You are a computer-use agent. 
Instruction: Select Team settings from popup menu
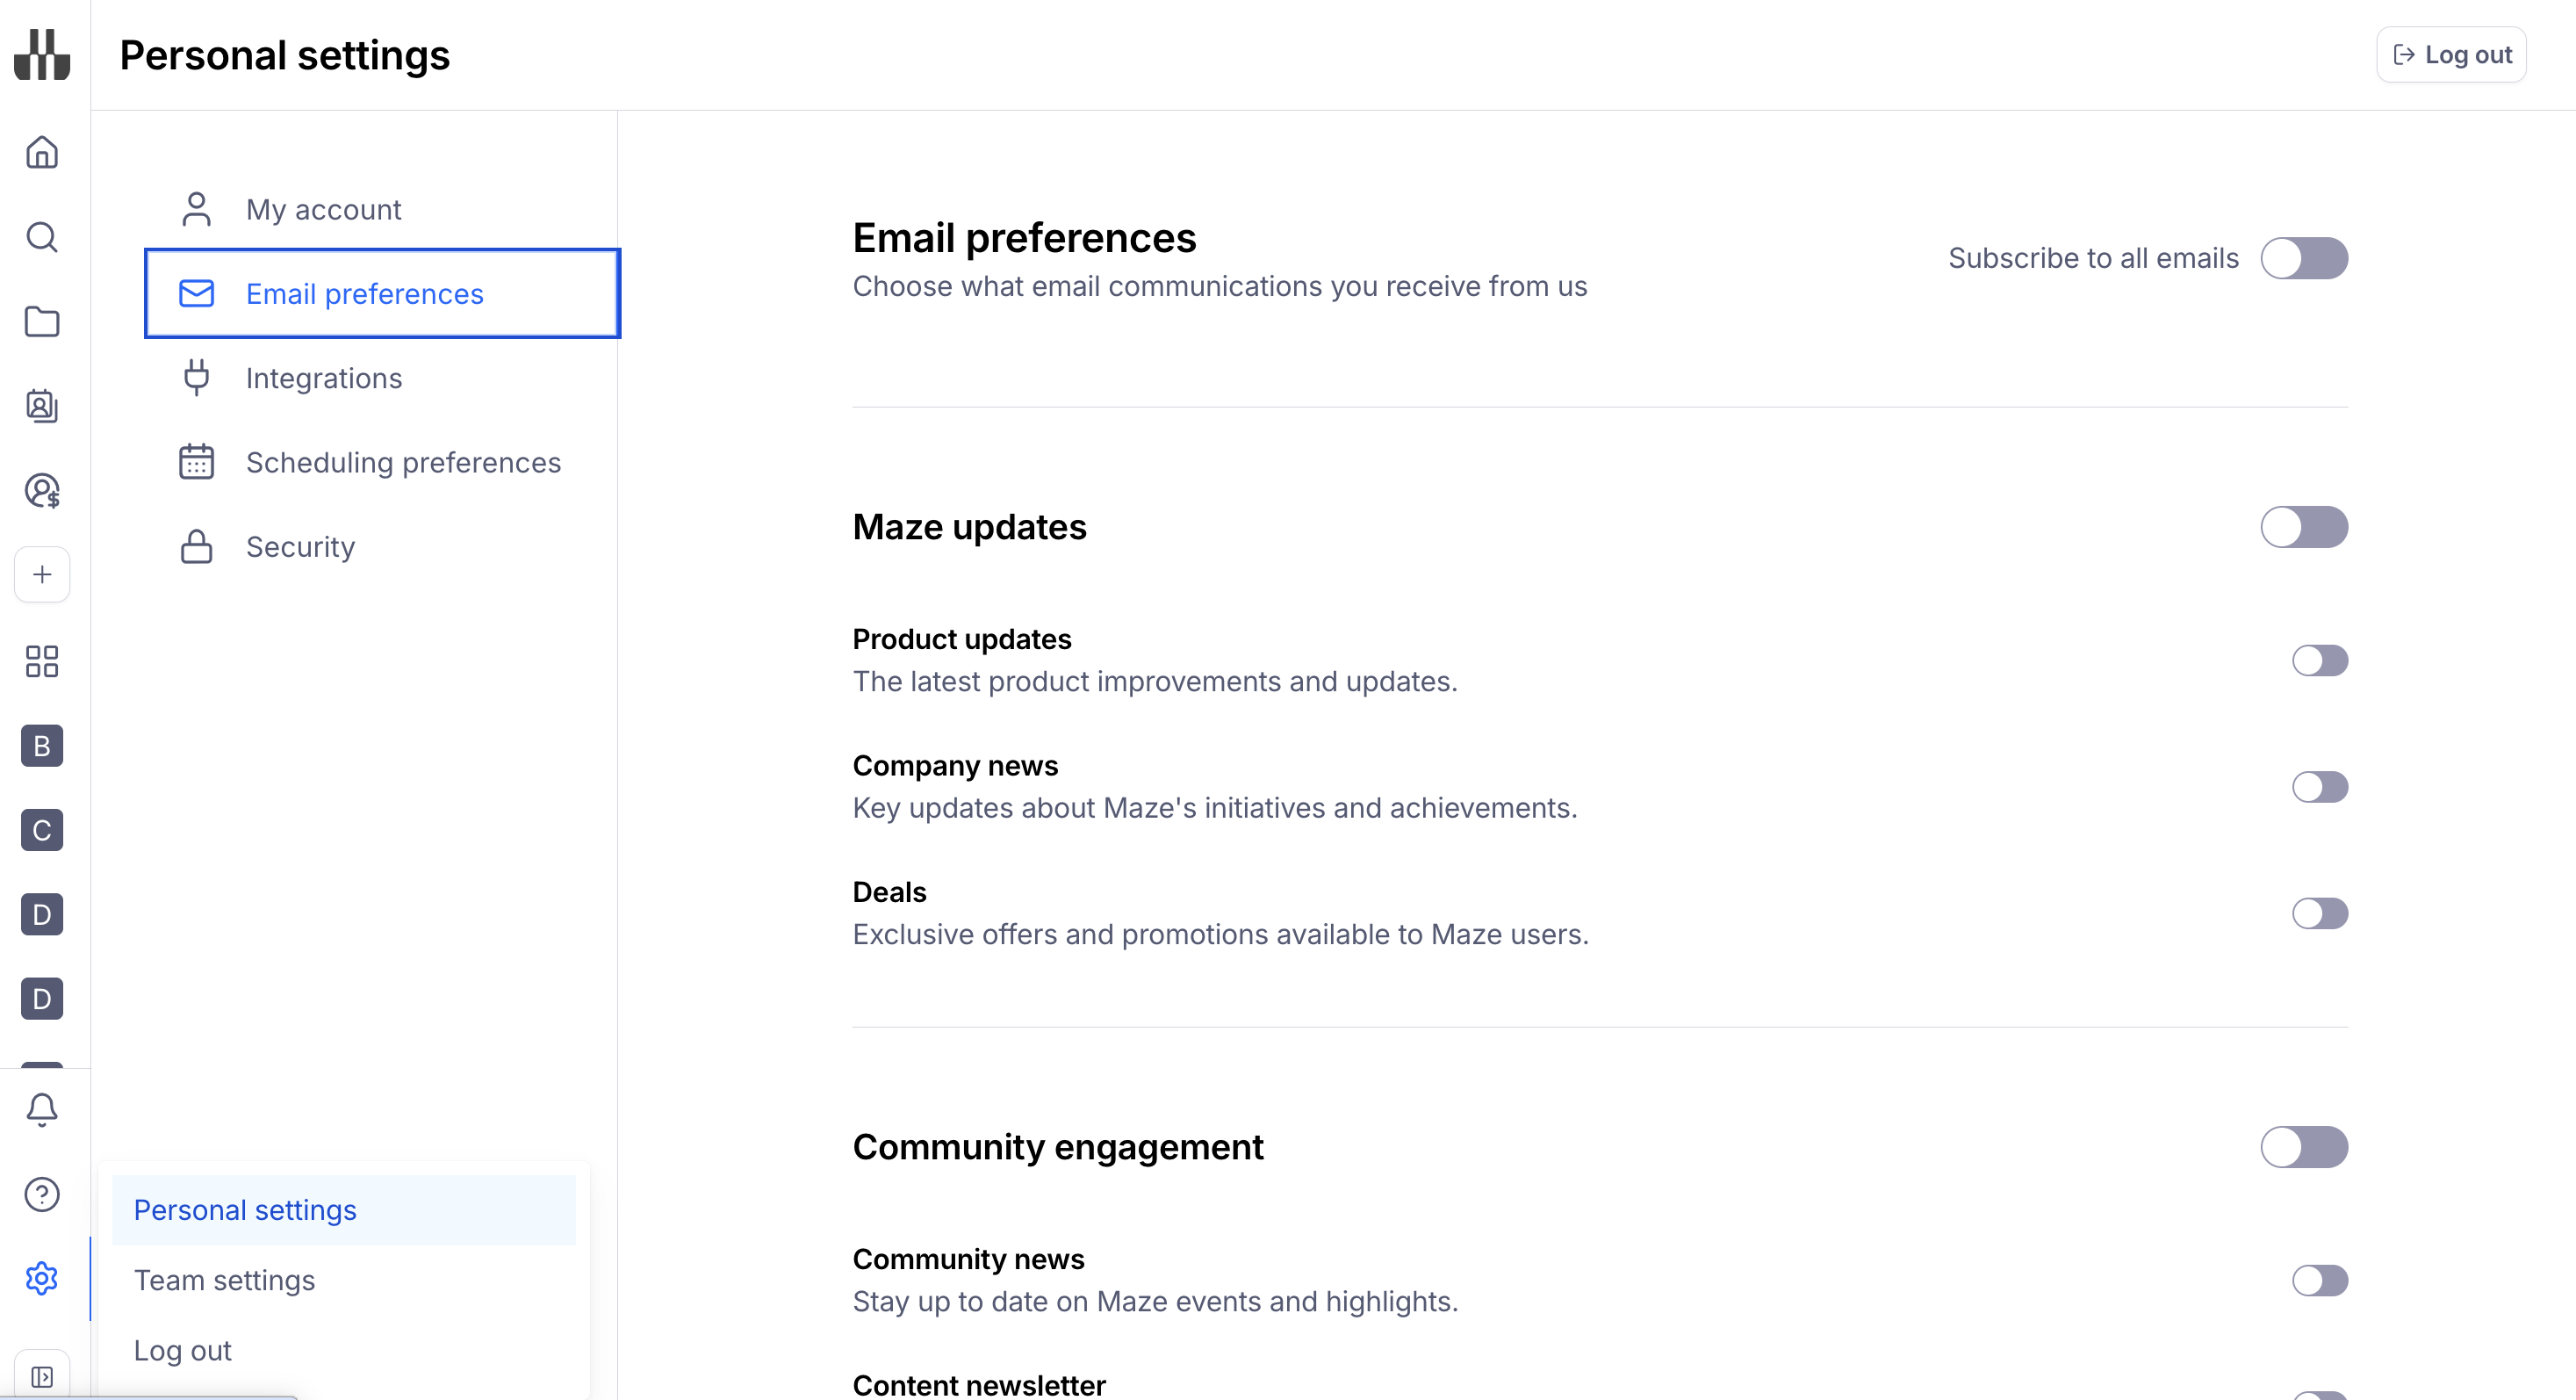[x=224, y=1280]
